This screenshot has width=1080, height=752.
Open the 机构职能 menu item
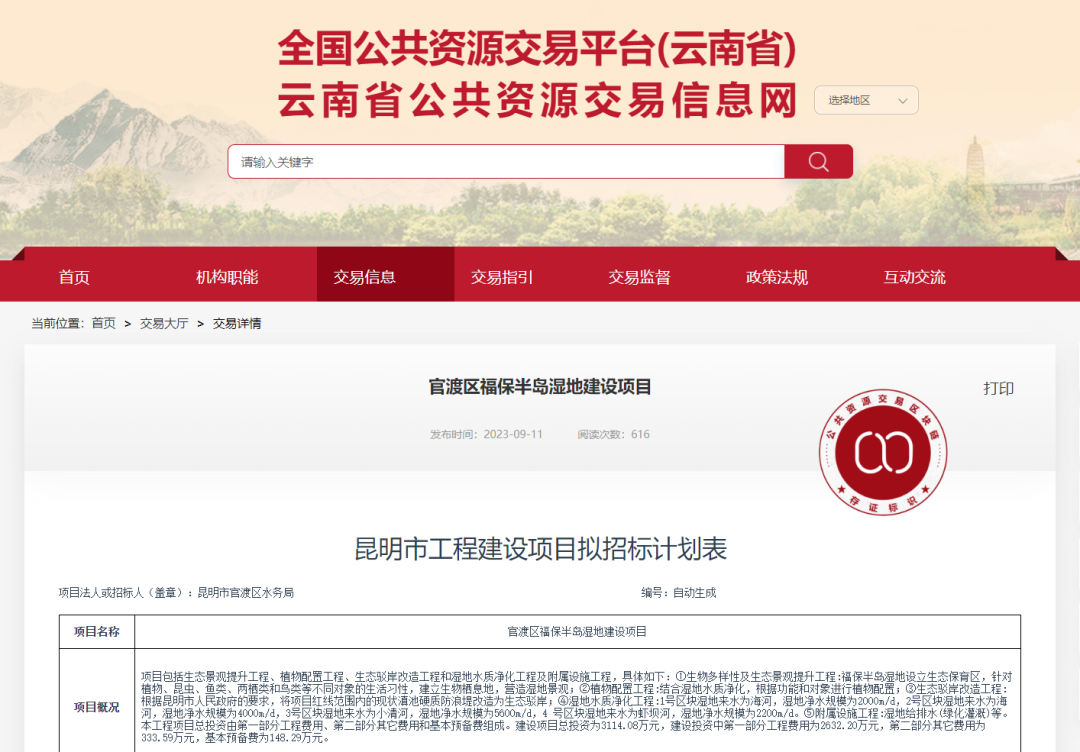point(227,277)
